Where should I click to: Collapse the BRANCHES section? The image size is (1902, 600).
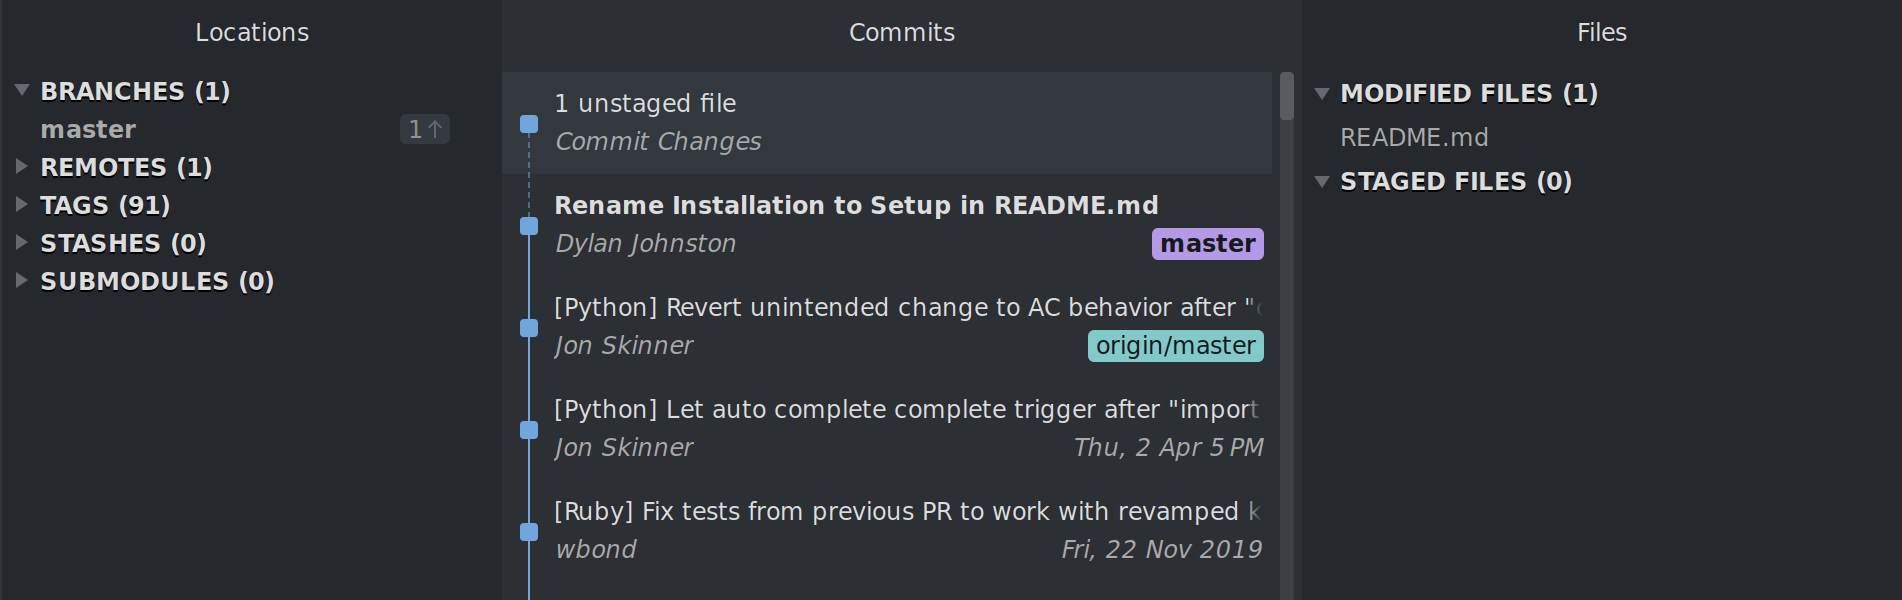click(x=22, y=90)
